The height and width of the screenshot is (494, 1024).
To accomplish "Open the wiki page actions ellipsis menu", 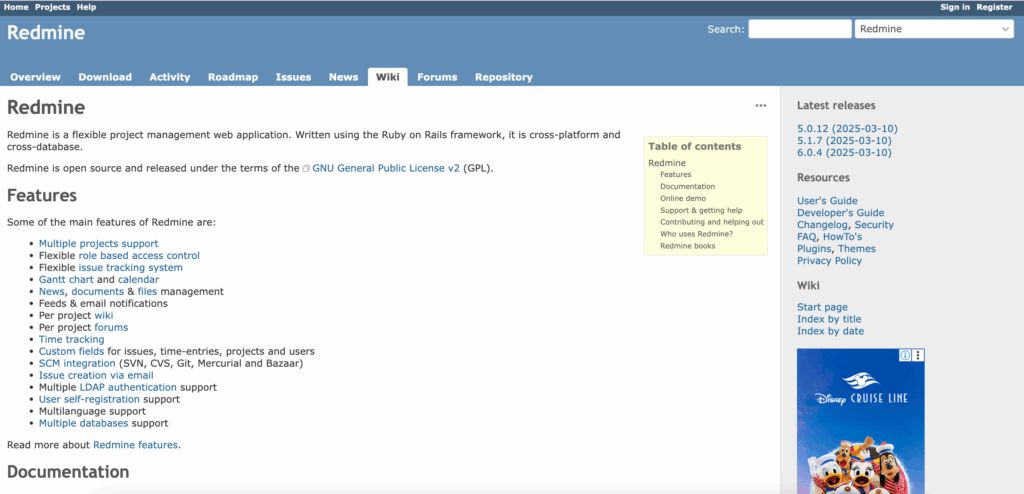I will click(x=761, y=105).
